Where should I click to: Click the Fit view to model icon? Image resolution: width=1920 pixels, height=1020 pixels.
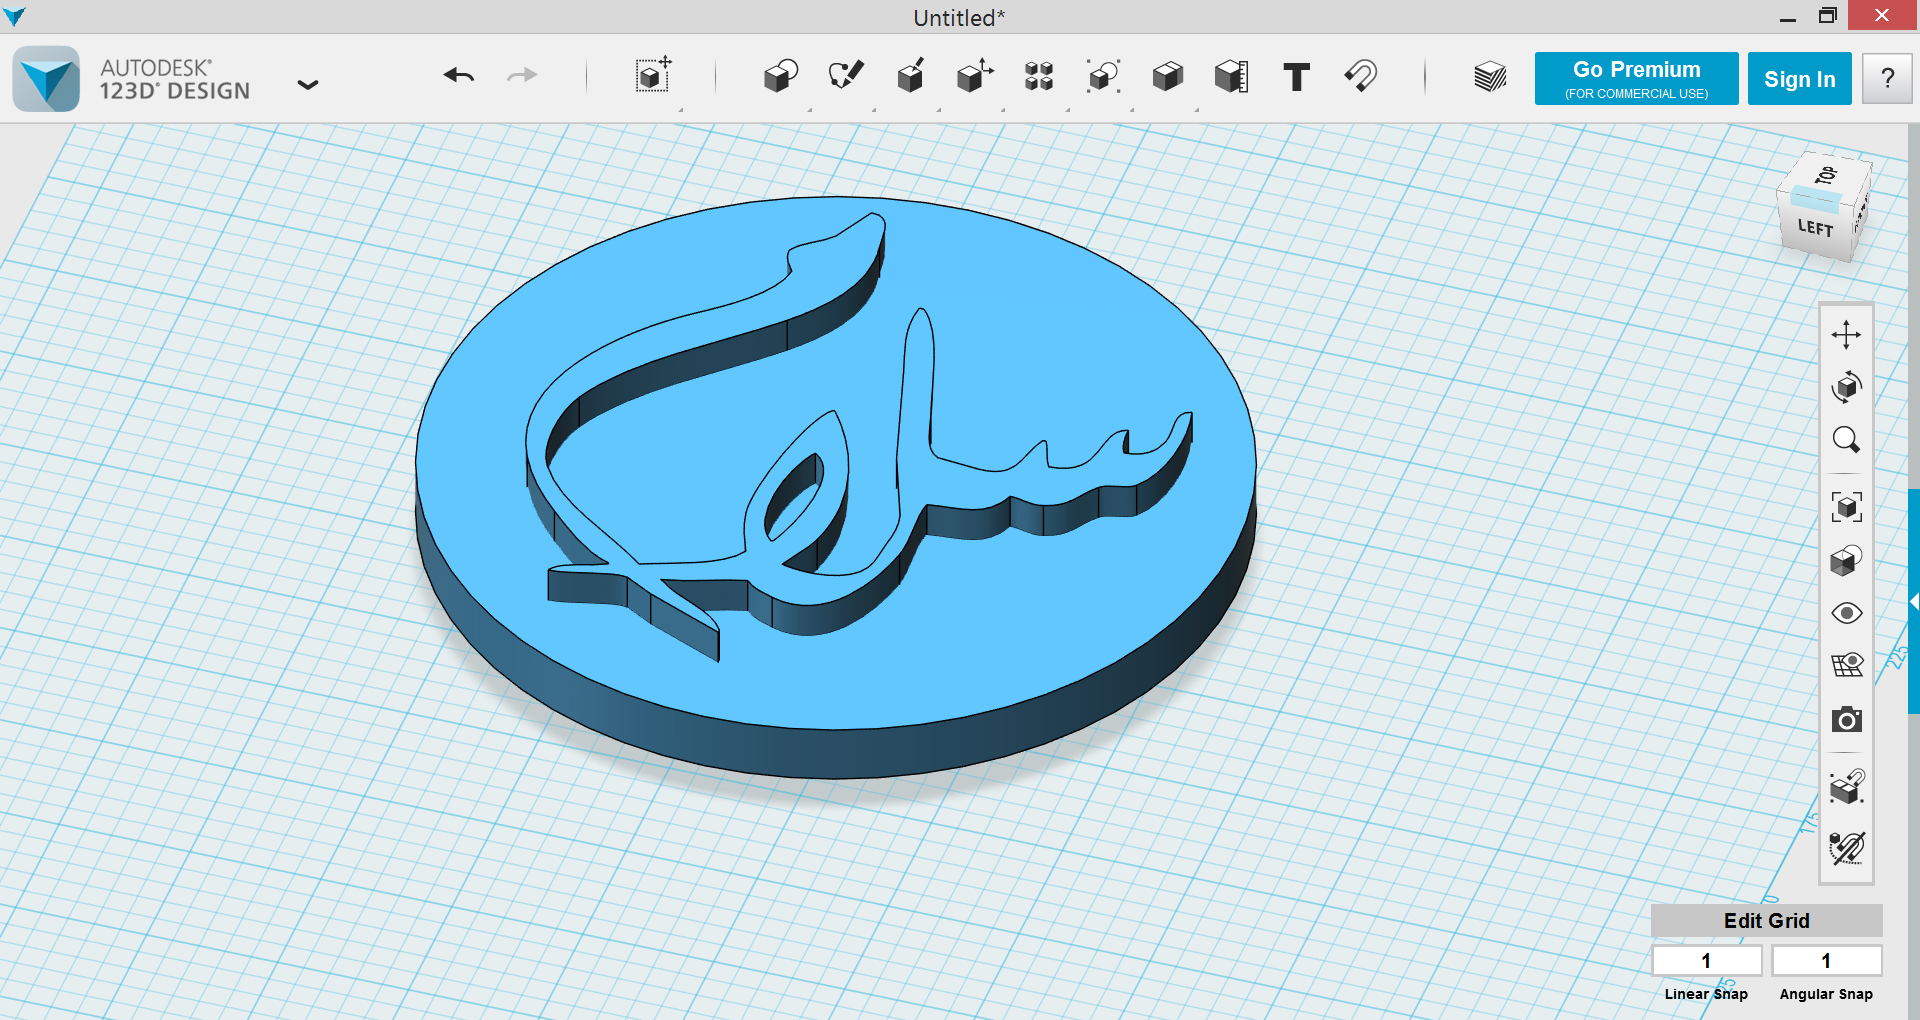(1846, 507)
